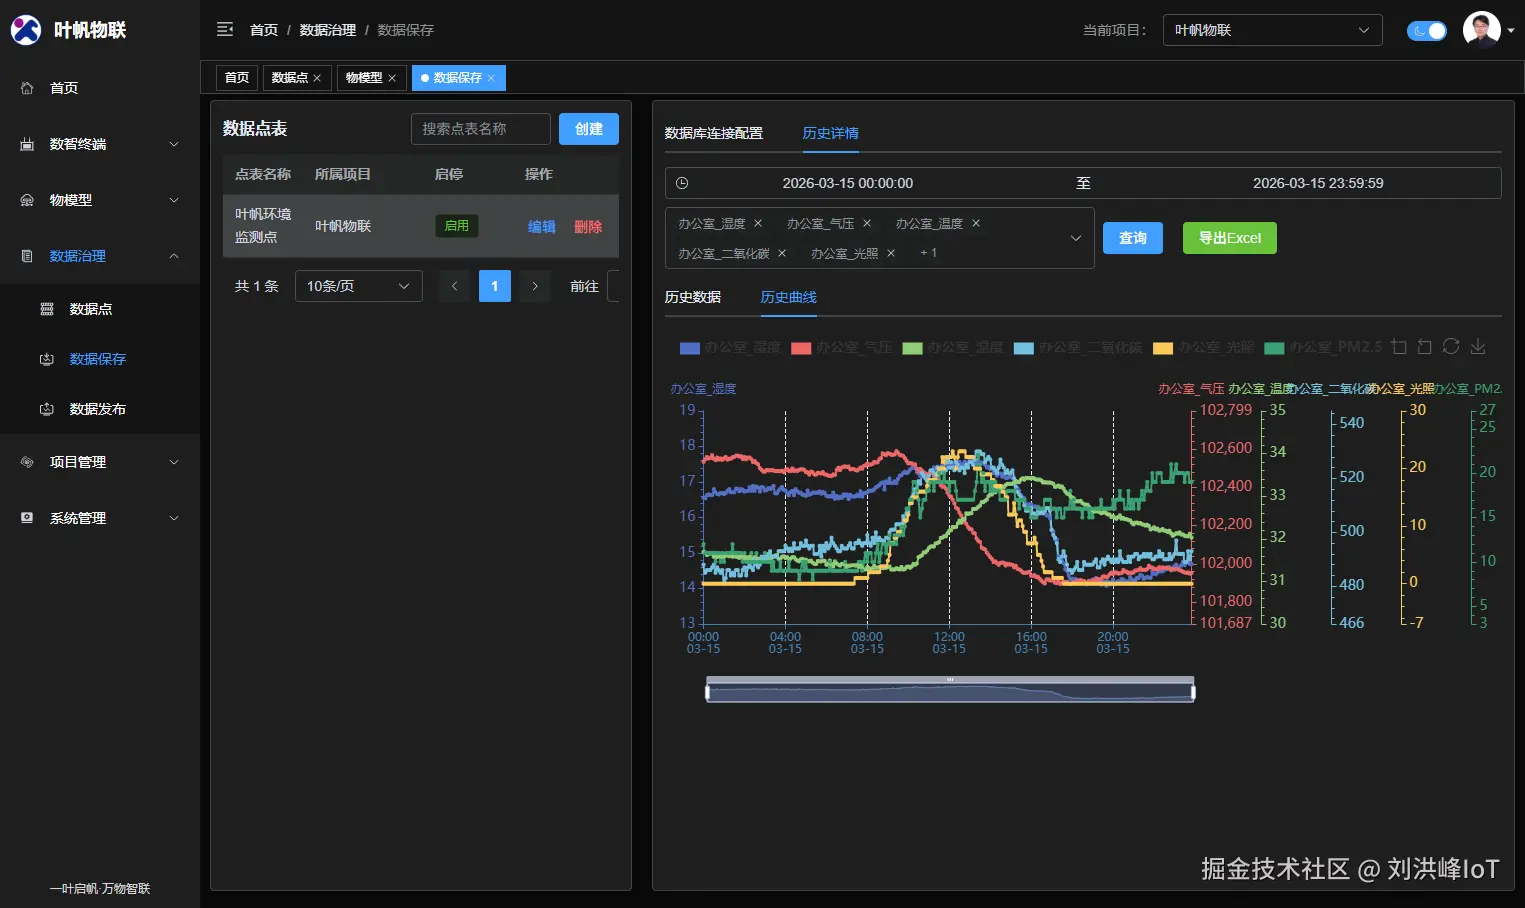Screen dimensions: 1525x908
Task: Open the data point multi-select dropdown arrow
Action: 1076,238
